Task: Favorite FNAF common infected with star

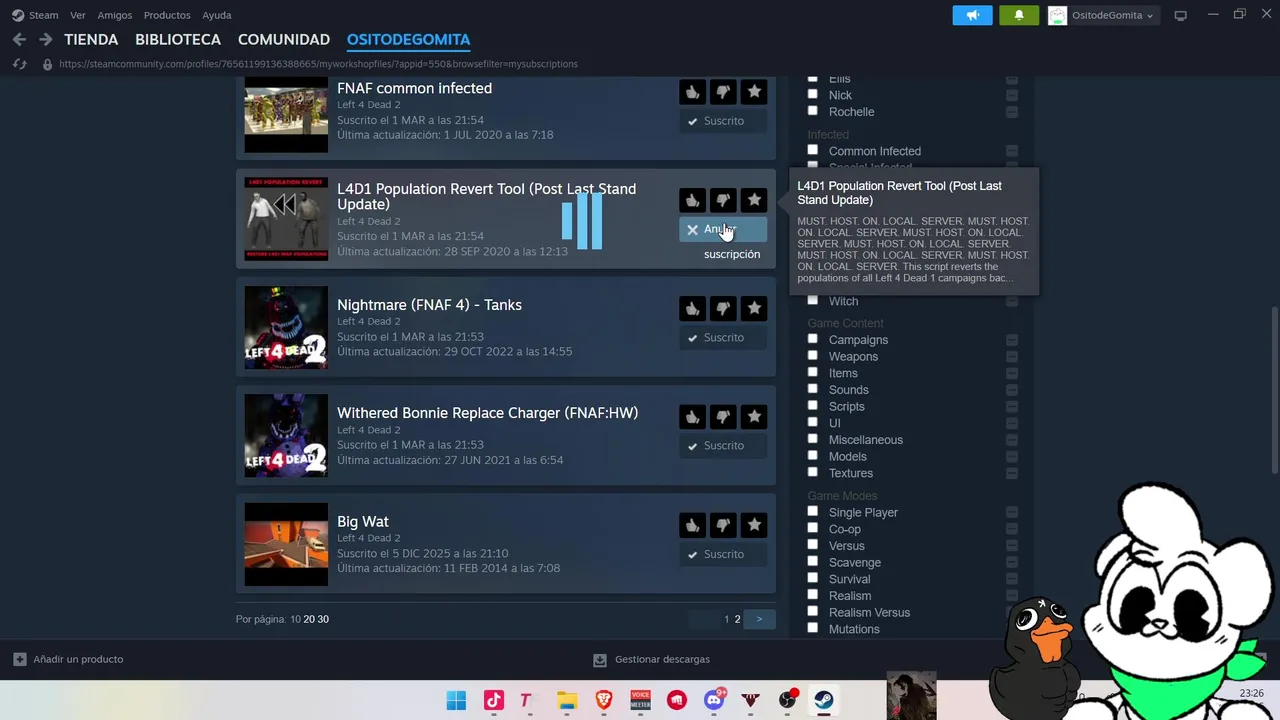Action: pos(754,92)
